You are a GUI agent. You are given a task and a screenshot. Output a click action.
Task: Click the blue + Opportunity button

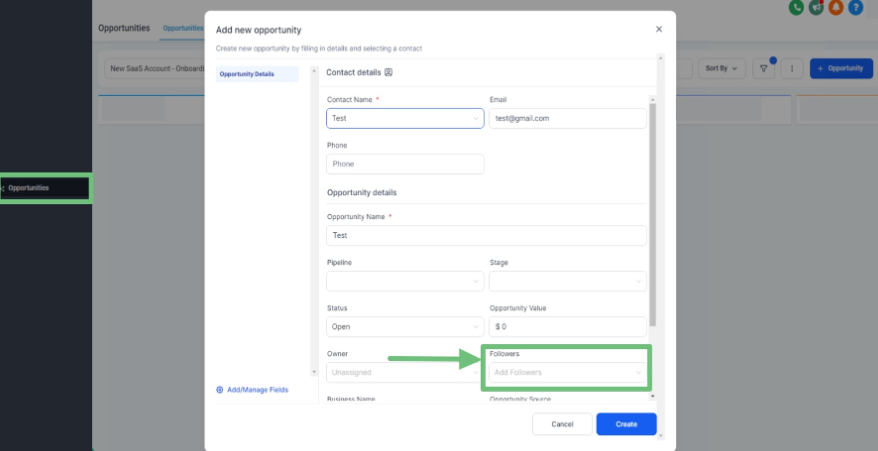point(841,68)
